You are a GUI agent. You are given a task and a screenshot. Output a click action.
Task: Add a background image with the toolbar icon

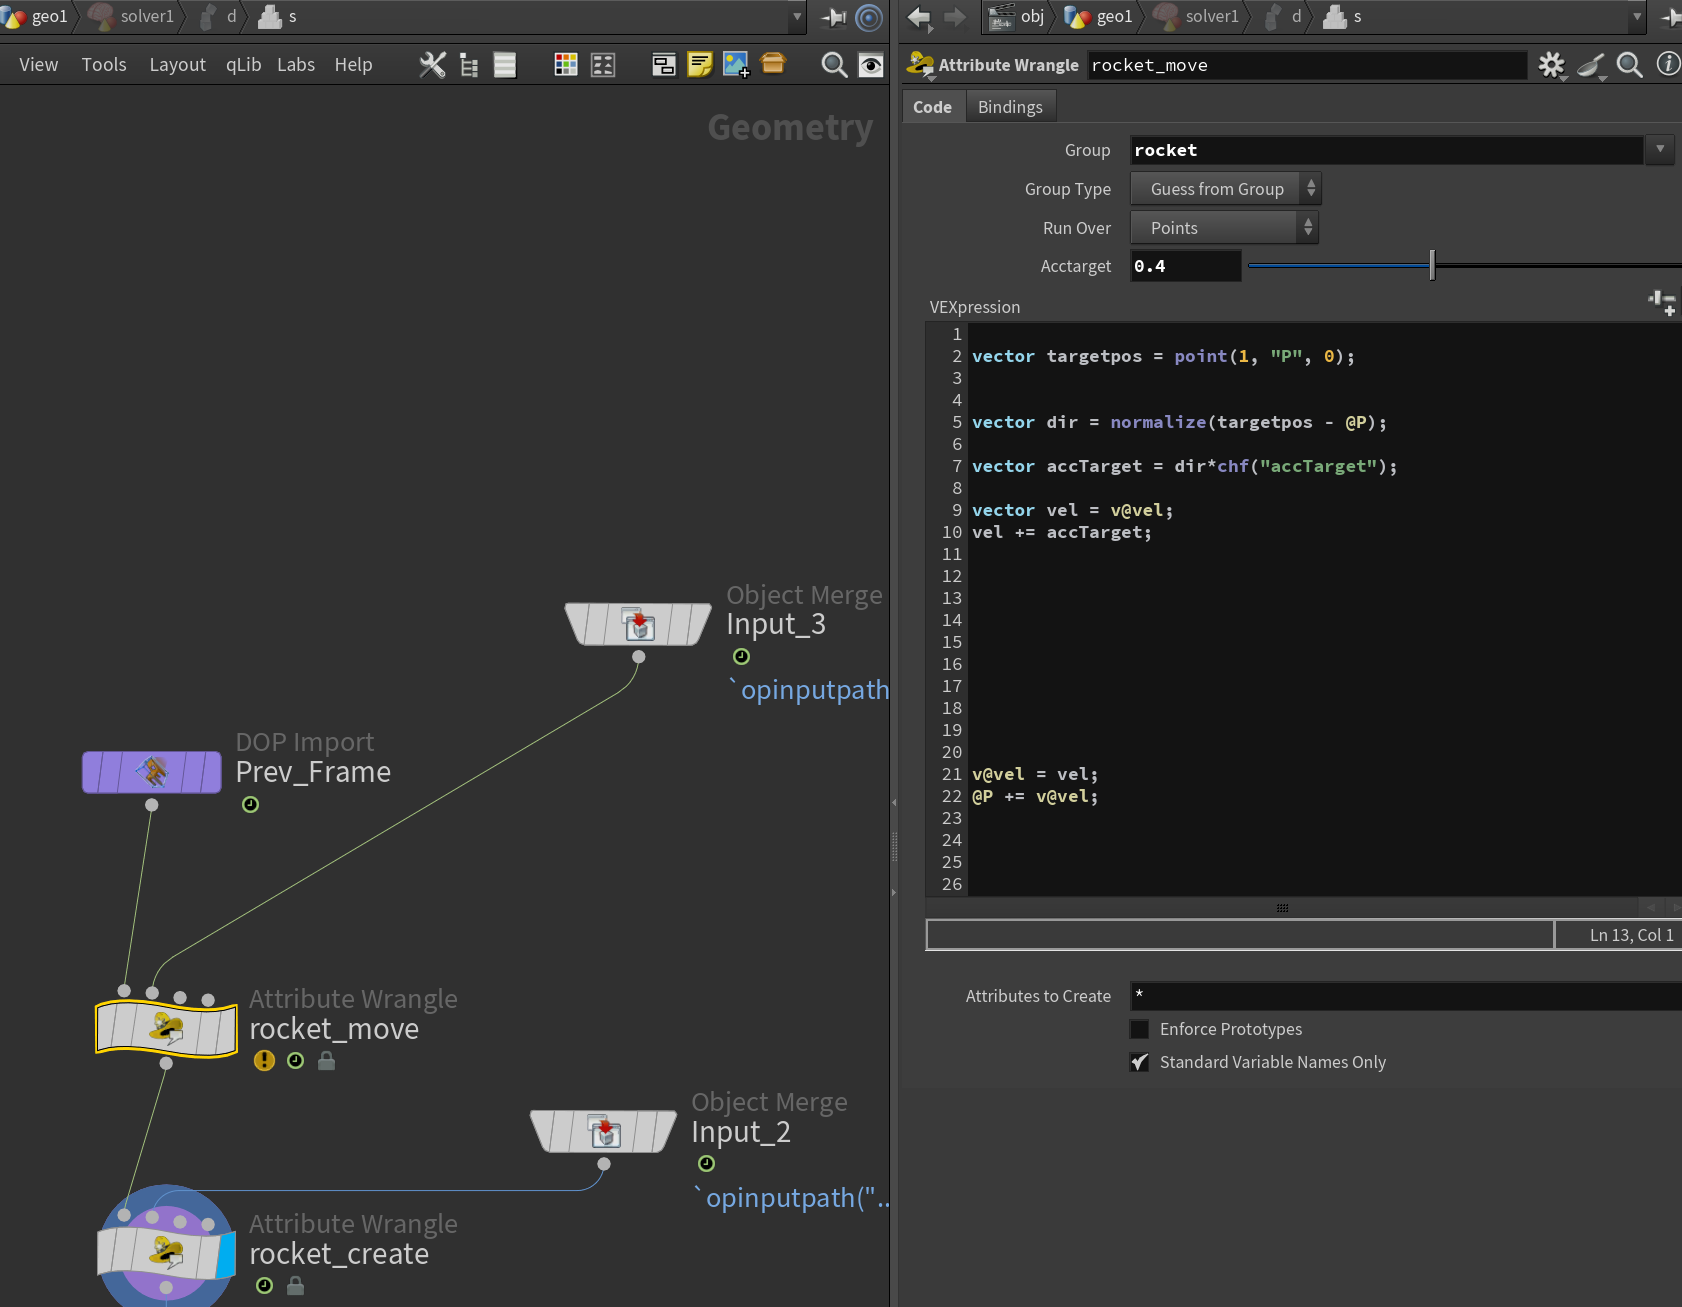(x=736, y=65)
